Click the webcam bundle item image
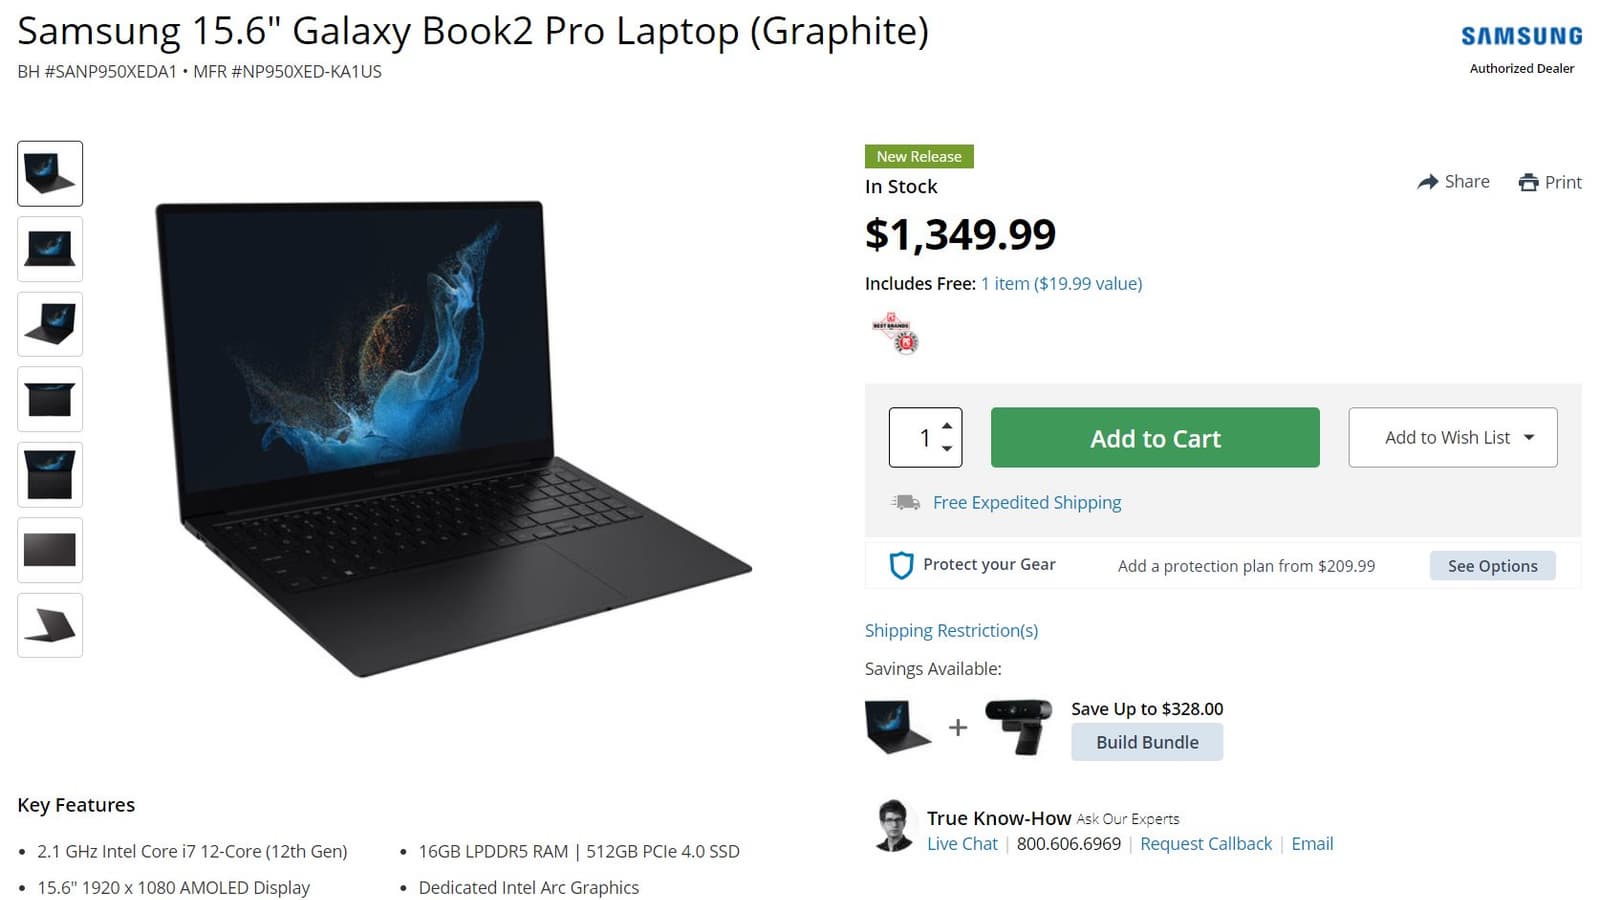 pos(1018,726)
